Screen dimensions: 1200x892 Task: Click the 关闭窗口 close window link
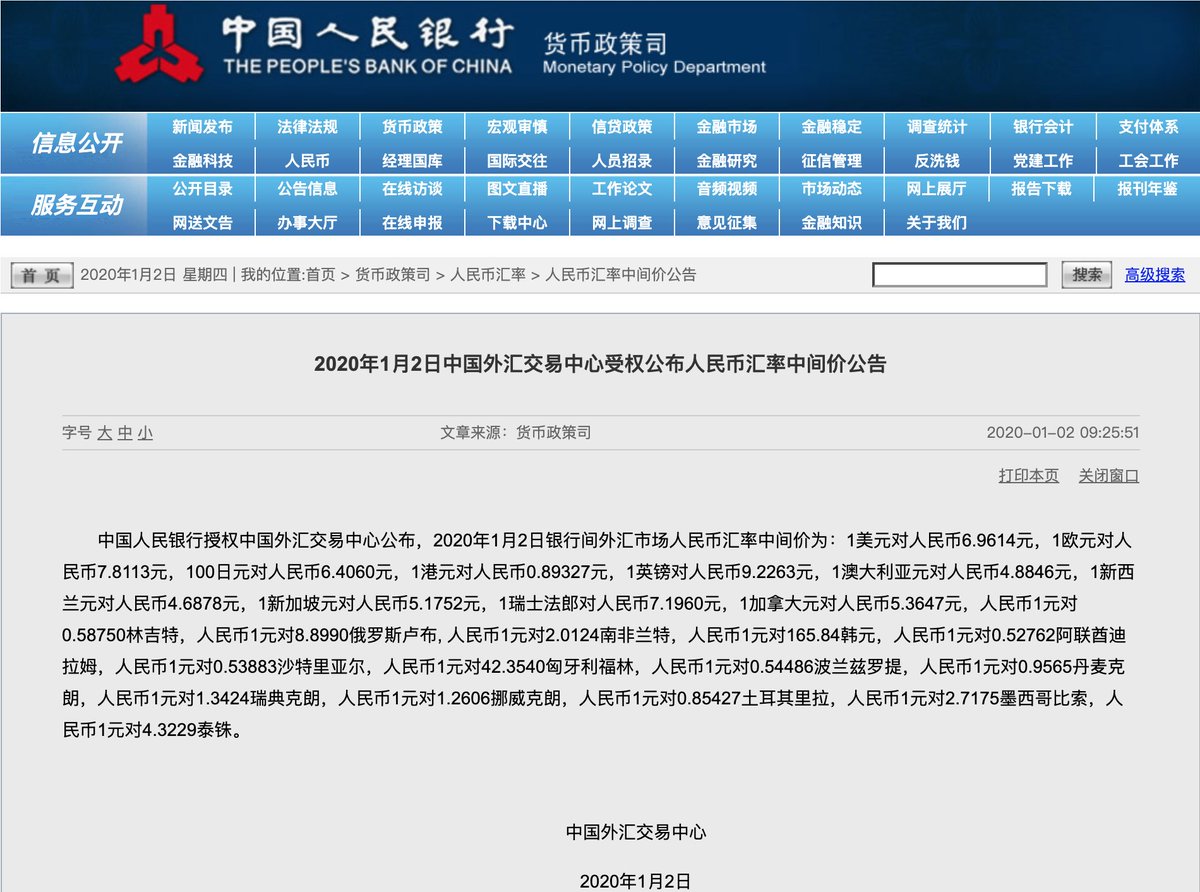coord(1108,476)
